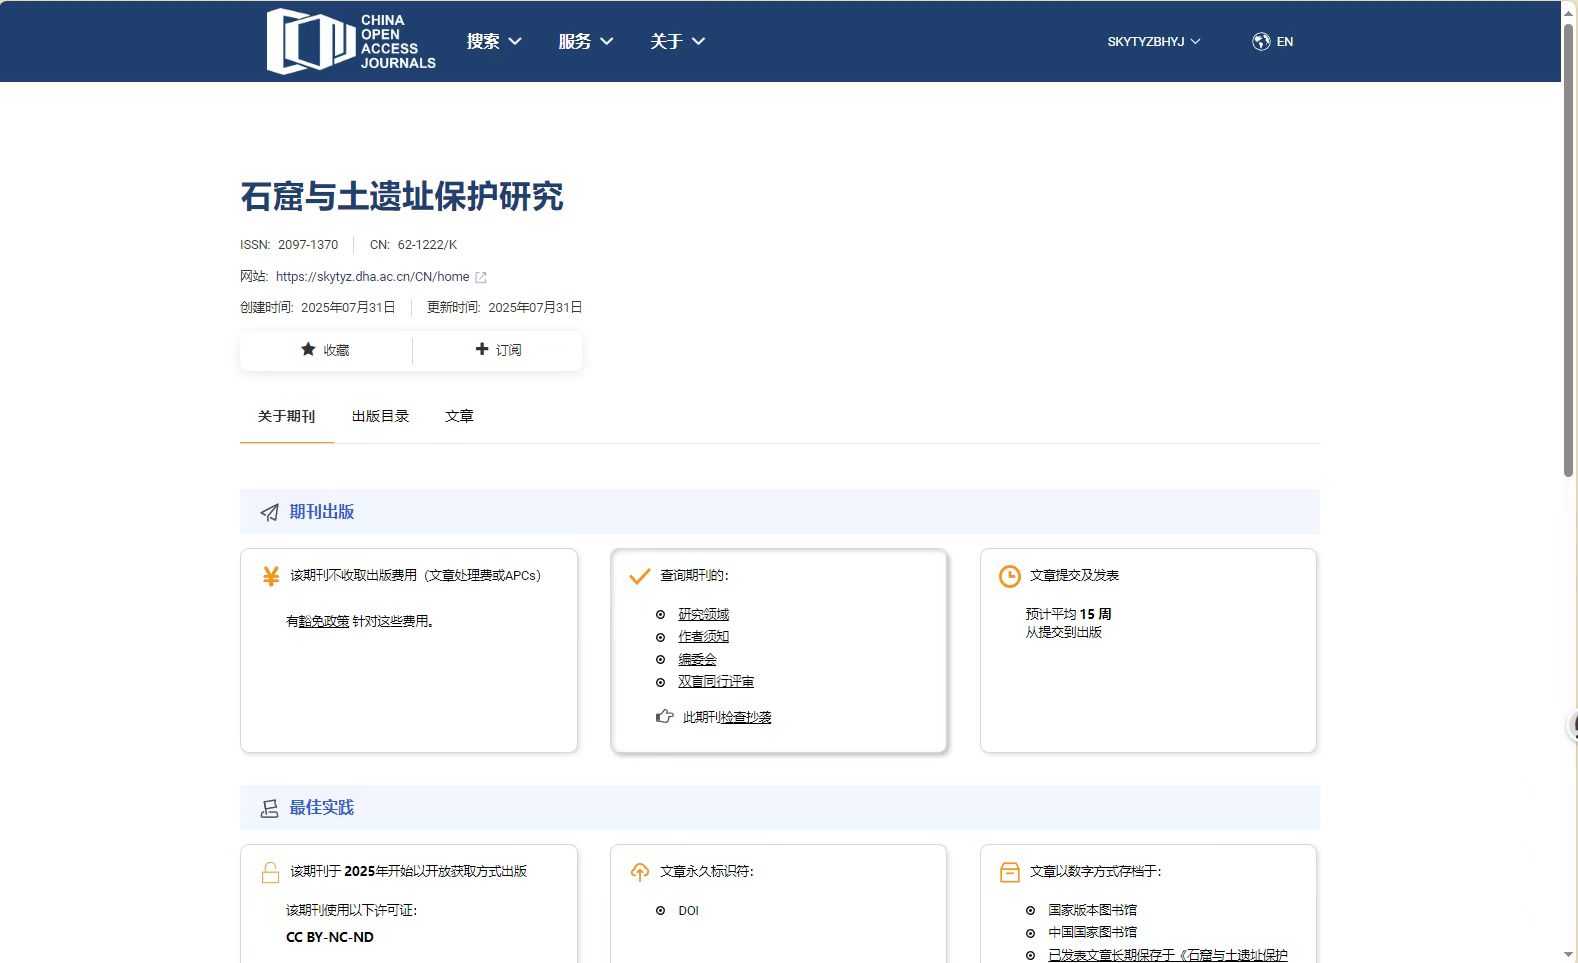Open the SKYTYZBHYJ account dropdown
The width and height of the screenshot is (1578, 963).
[1153, 41]
